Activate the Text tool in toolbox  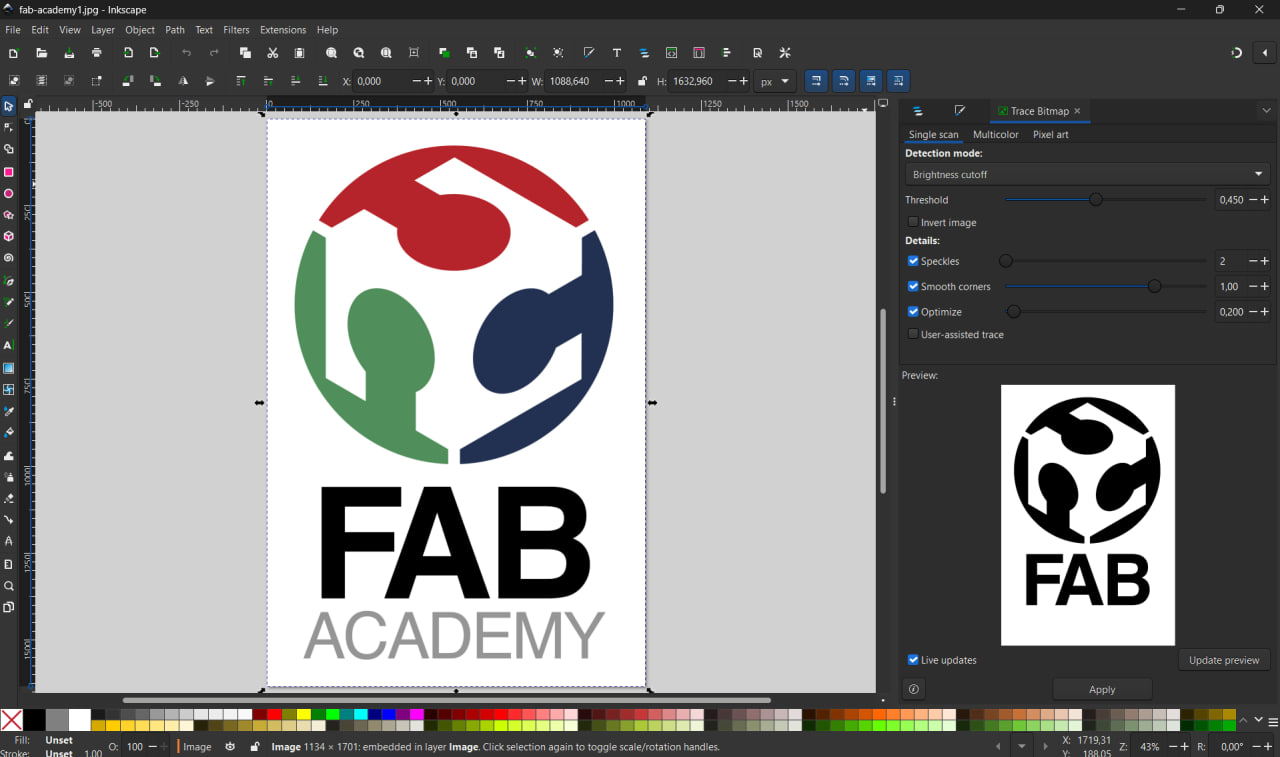[x=9, y=345]
